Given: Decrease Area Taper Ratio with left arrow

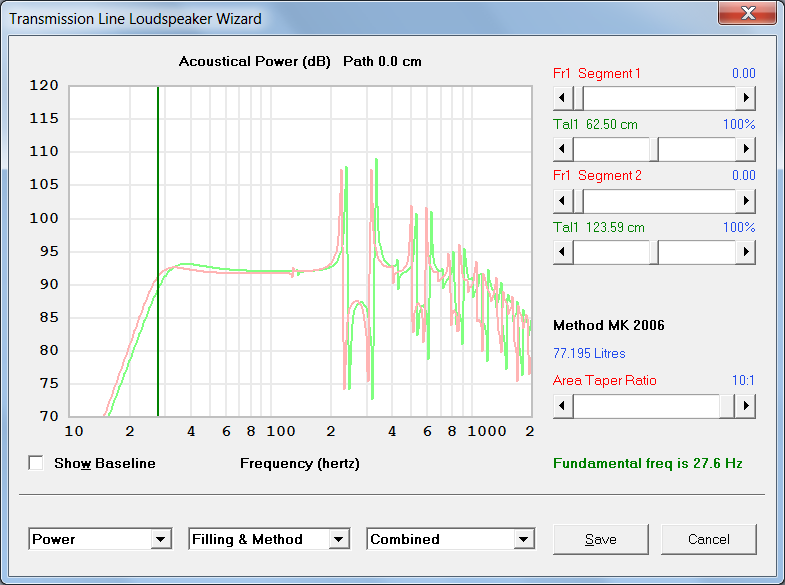Looking at the screenshot, I should click(563, 405).
